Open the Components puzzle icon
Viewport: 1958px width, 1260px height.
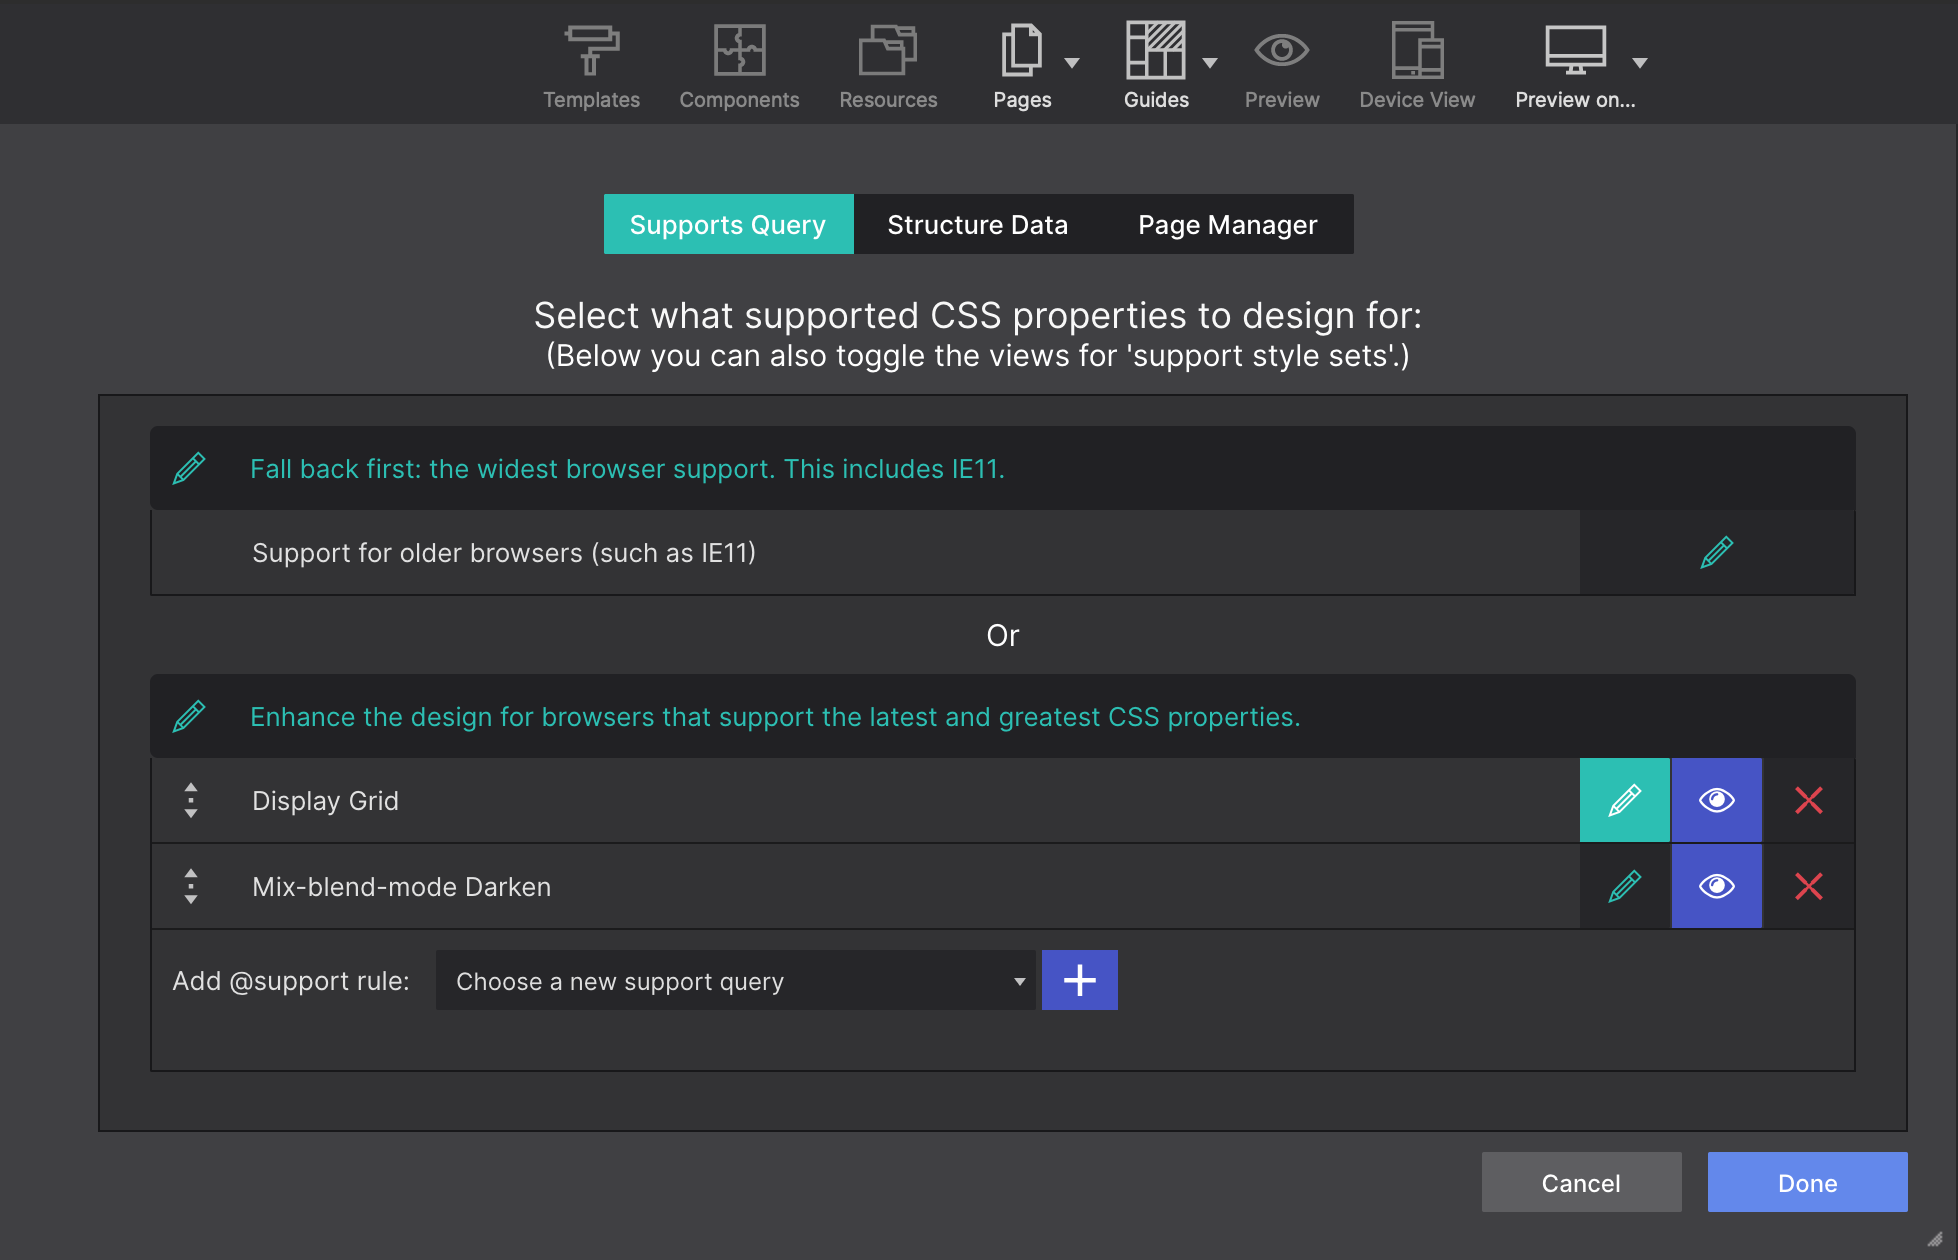pyautogui.click(x=739, y=50)
